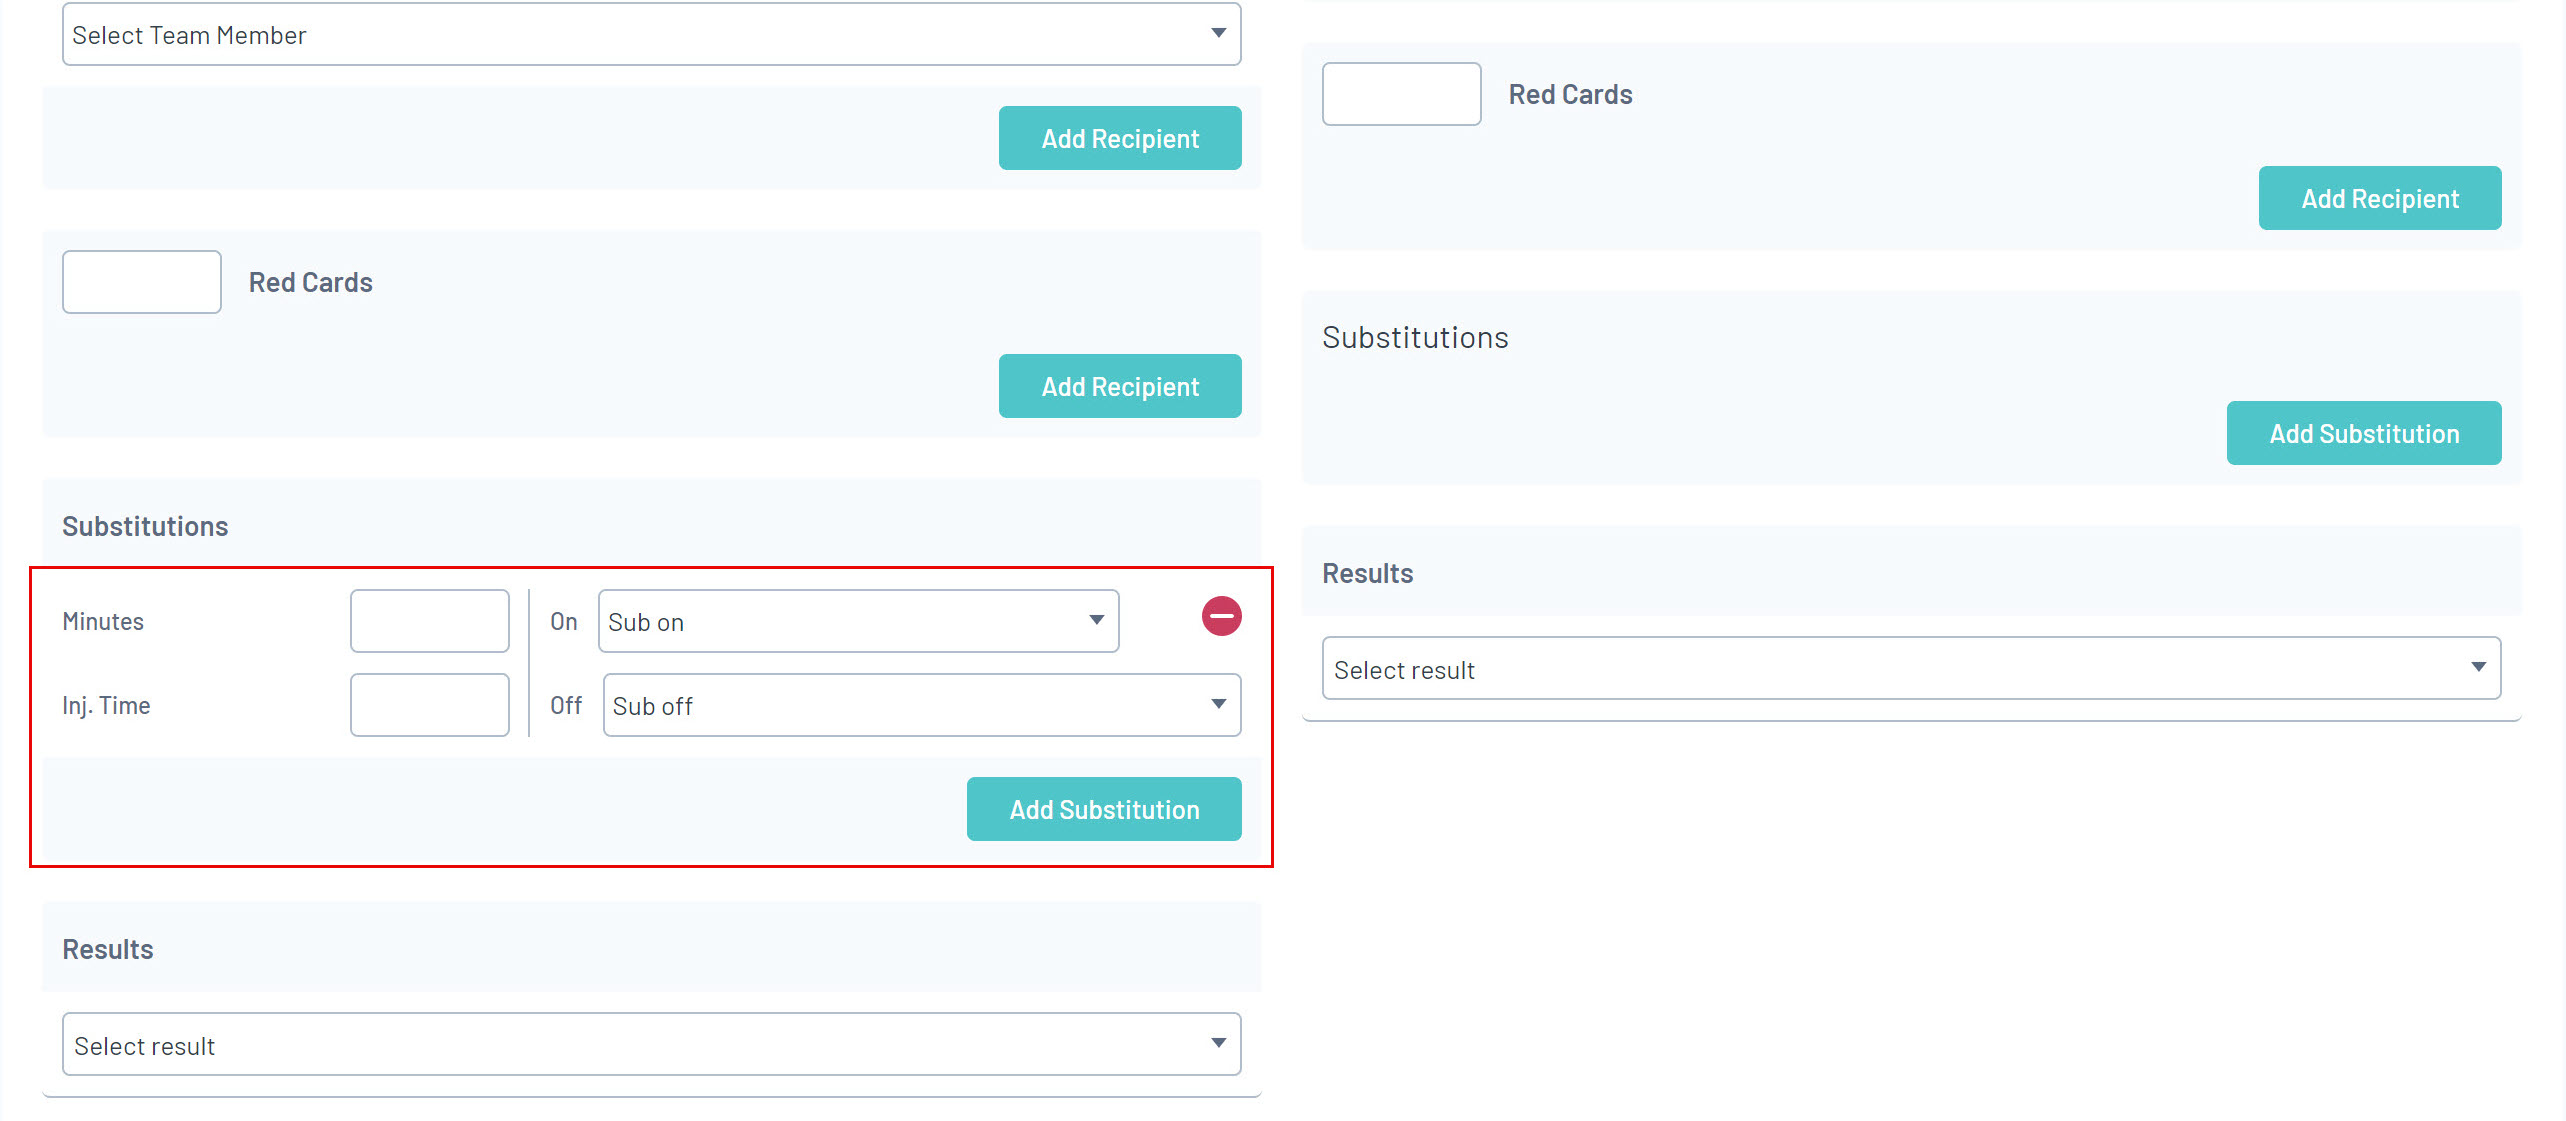2566x1121 pixels.
Task: Click left Add Substitution button
Action: coord(1103,809)
